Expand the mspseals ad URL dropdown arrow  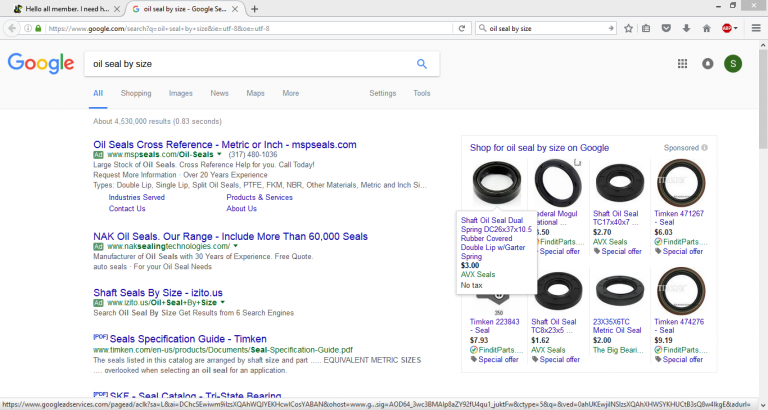219,154
